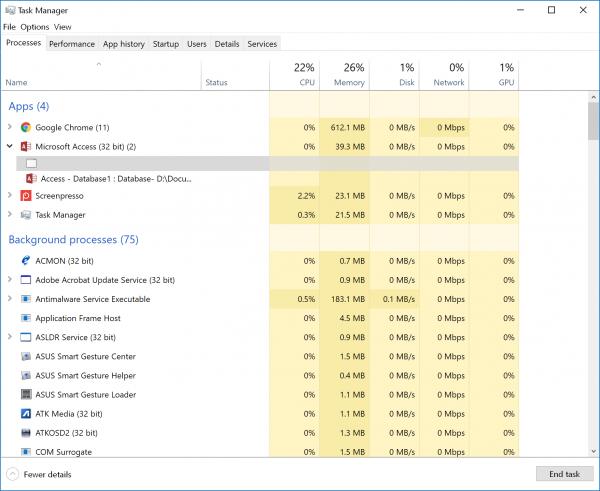600x491 pixels.
Task: Click Antimalware's 0.1 MB/s disk value
Action: [x=399, y=299]
